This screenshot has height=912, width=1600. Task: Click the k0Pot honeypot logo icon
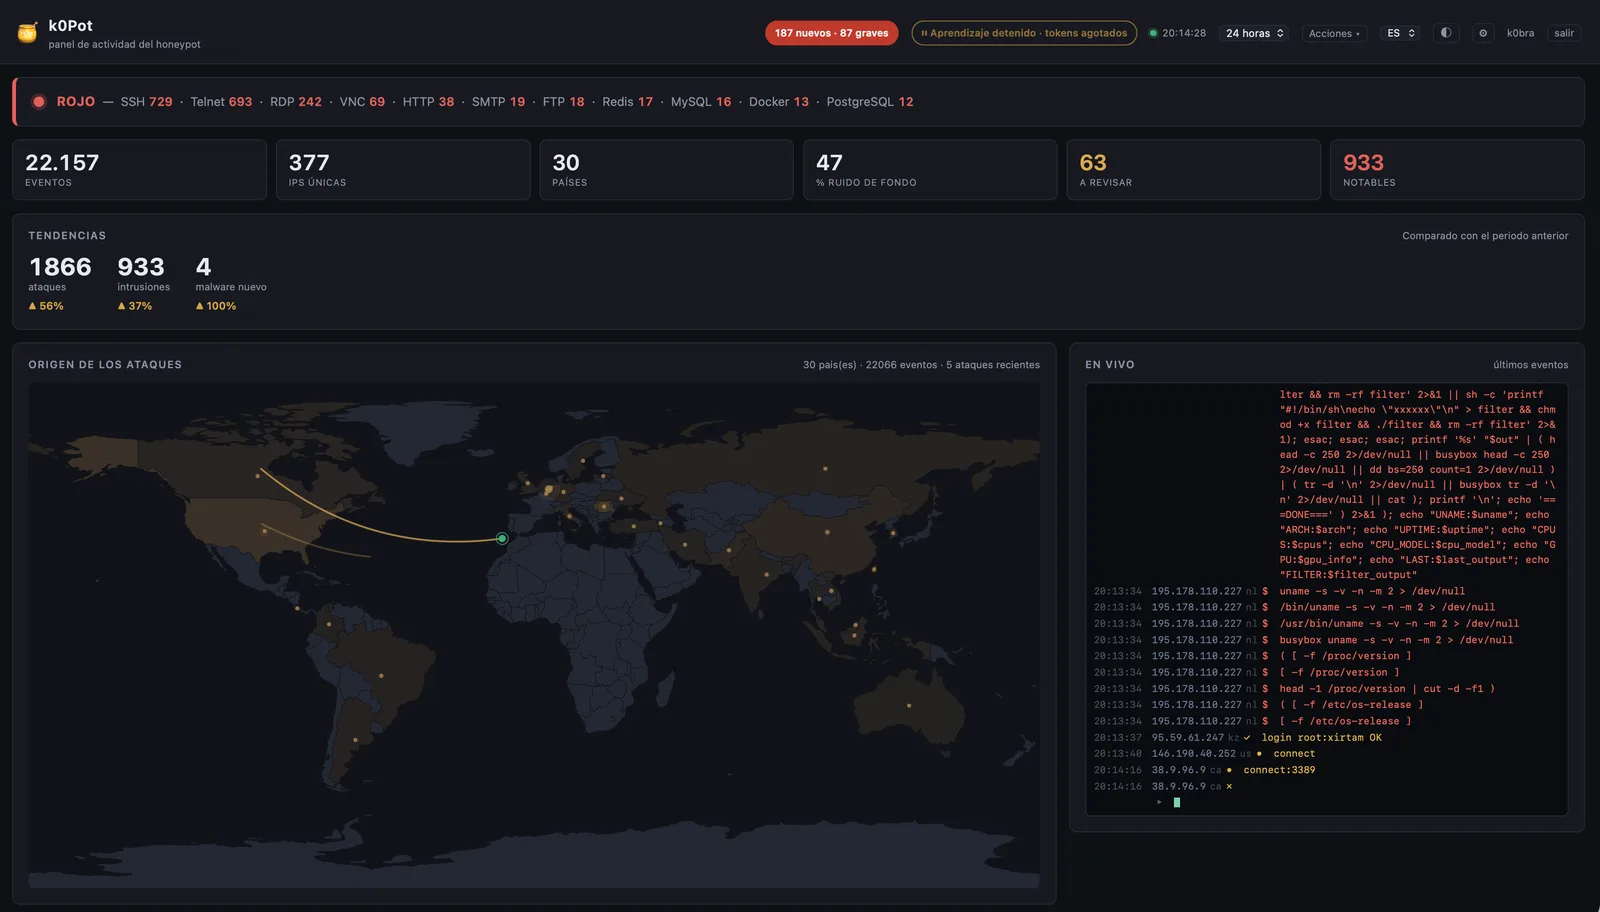point(28,33)
